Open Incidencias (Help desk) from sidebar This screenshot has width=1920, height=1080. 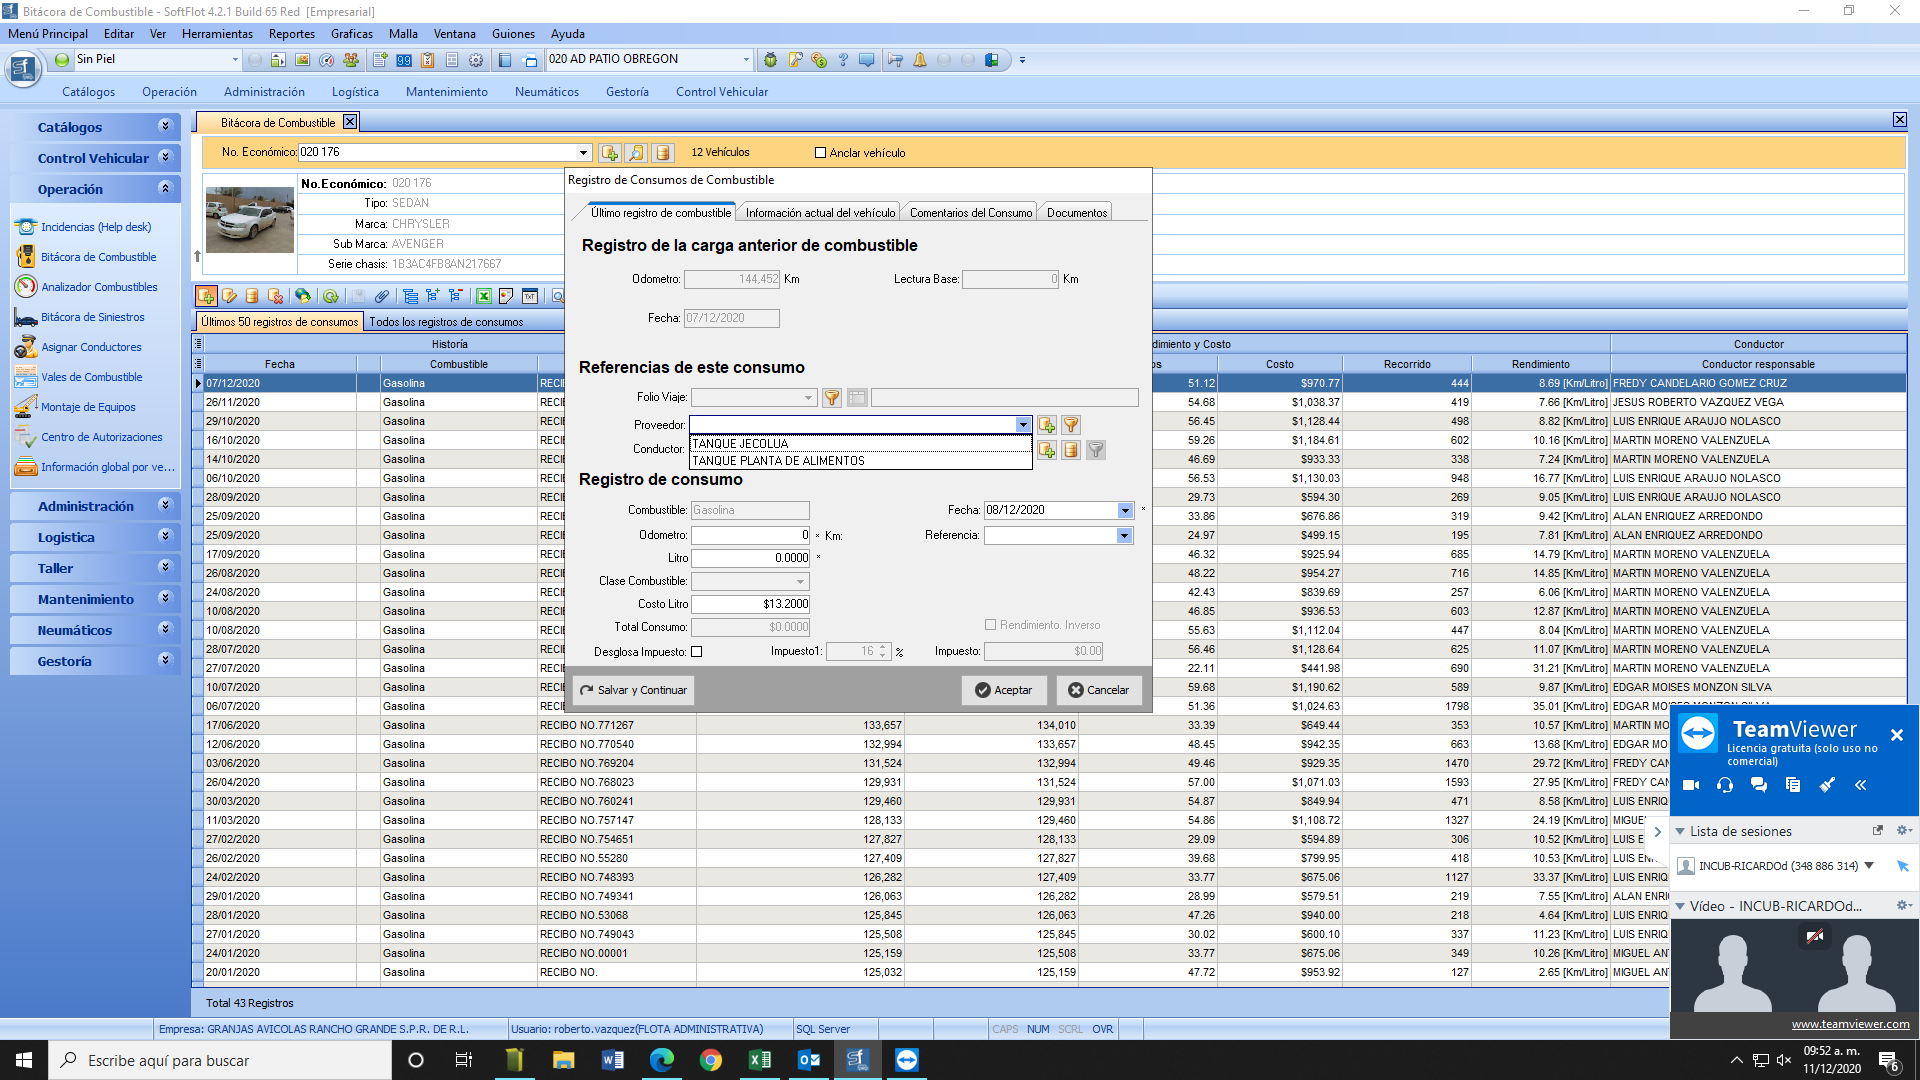[x=95, y=227]
